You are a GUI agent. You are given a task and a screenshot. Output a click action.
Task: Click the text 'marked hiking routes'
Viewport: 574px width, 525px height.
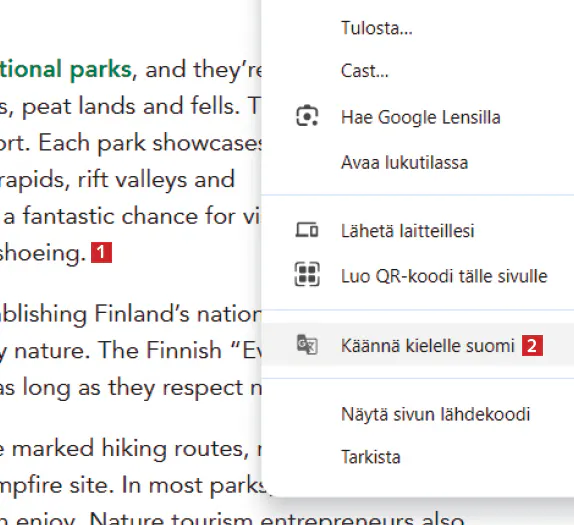click(131, 448)
